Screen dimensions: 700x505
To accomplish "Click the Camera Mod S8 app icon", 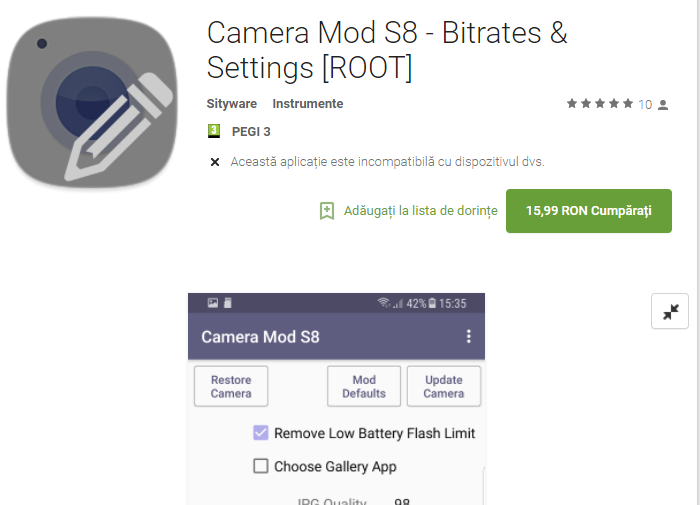I will [92, 104].
